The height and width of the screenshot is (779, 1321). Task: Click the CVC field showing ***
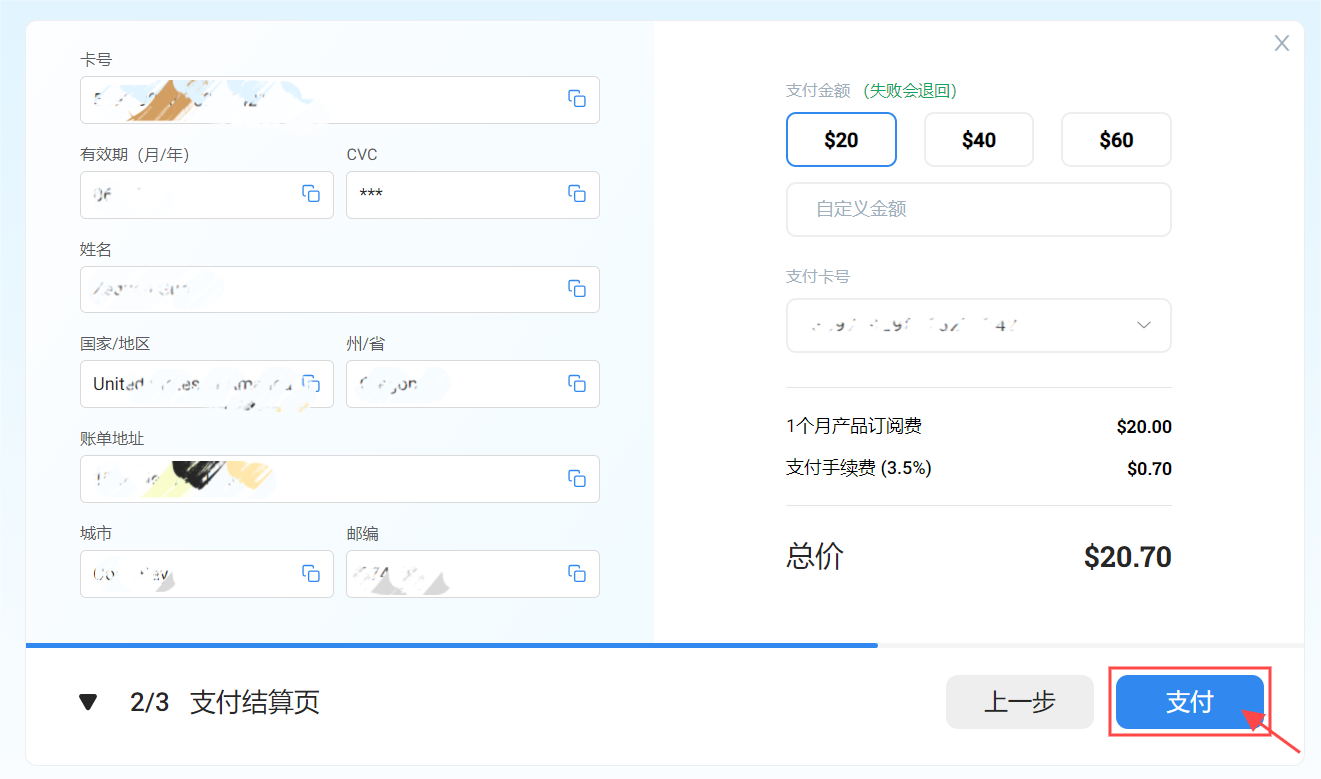473,194
